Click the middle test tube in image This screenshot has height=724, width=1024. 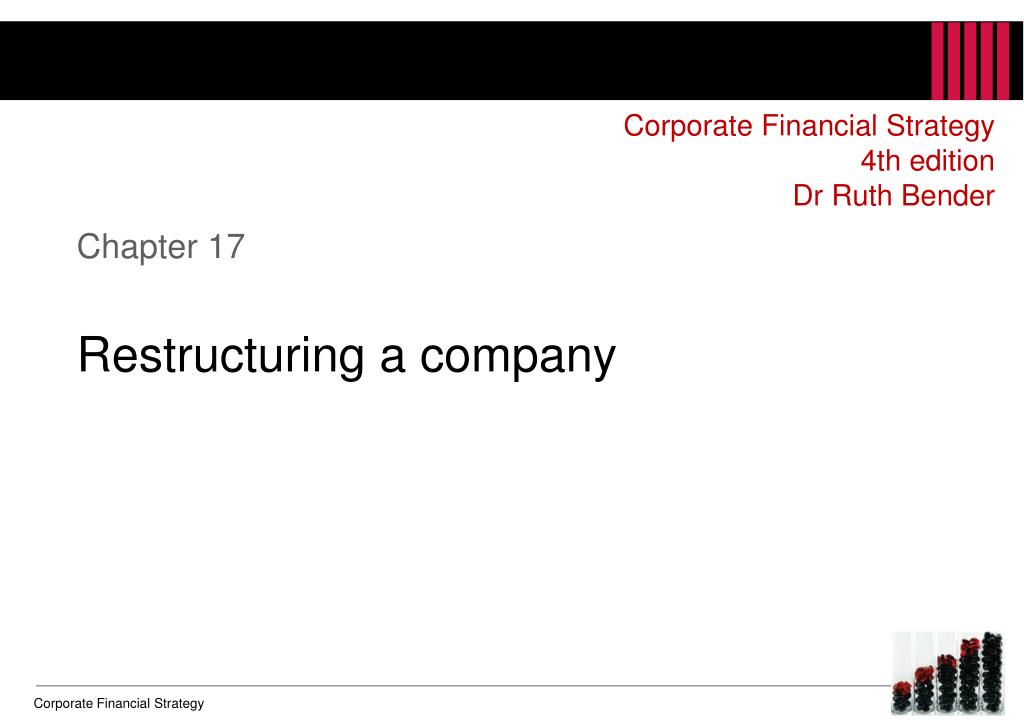(x=946, y=684)
